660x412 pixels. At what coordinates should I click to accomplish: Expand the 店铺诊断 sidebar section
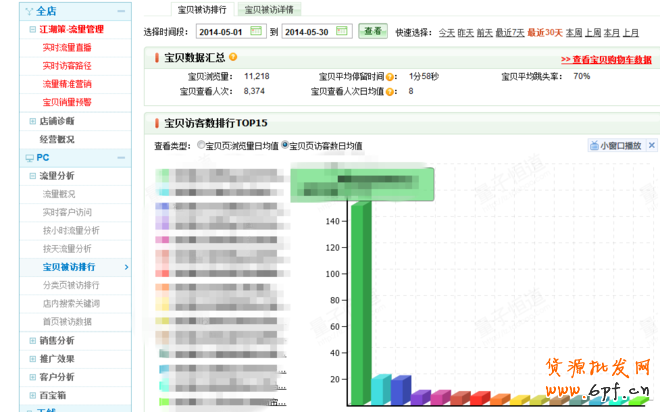(x=32, y=121)
